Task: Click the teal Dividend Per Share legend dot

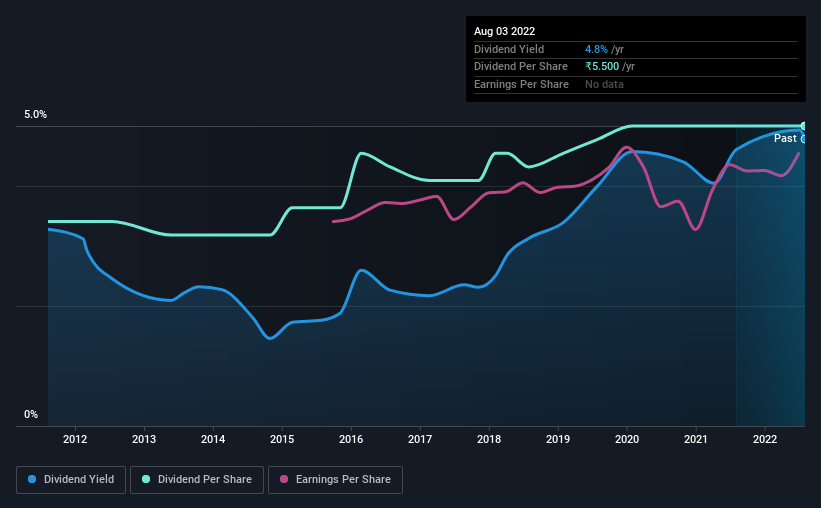Action: coord(146,479)
